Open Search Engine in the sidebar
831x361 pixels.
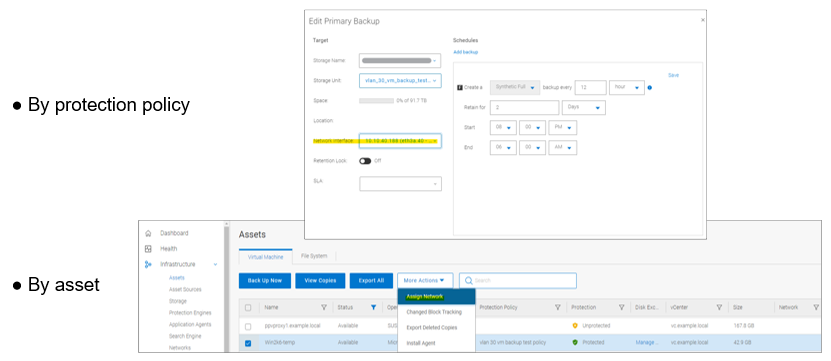click(184, 336)
